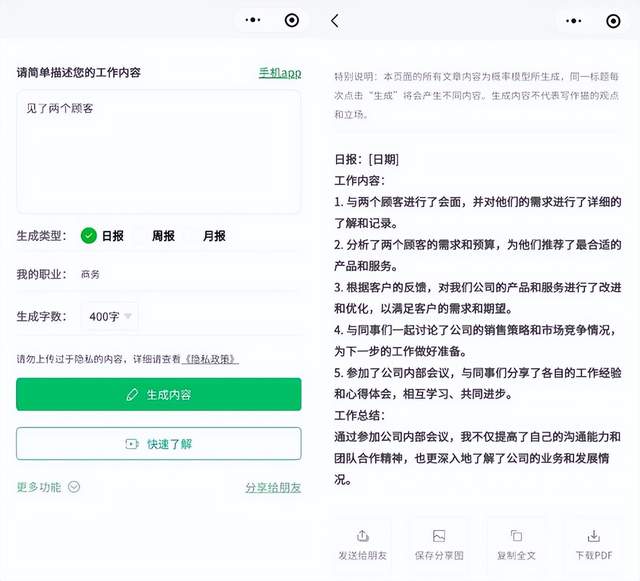Click the 分享给朋友 link
Screen dimensions: 640x581
pyautogui.click(x=273, y=487)
